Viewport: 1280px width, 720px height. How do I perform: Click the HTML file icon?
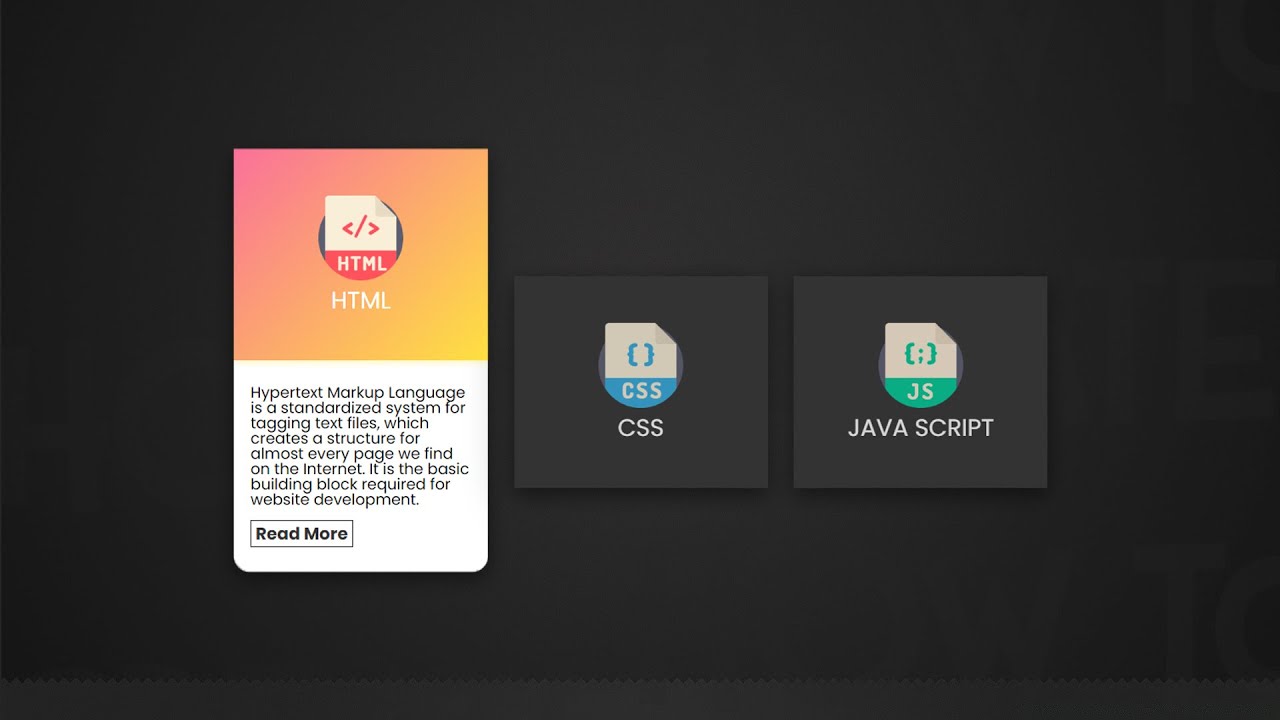click(x=360, y=238)
